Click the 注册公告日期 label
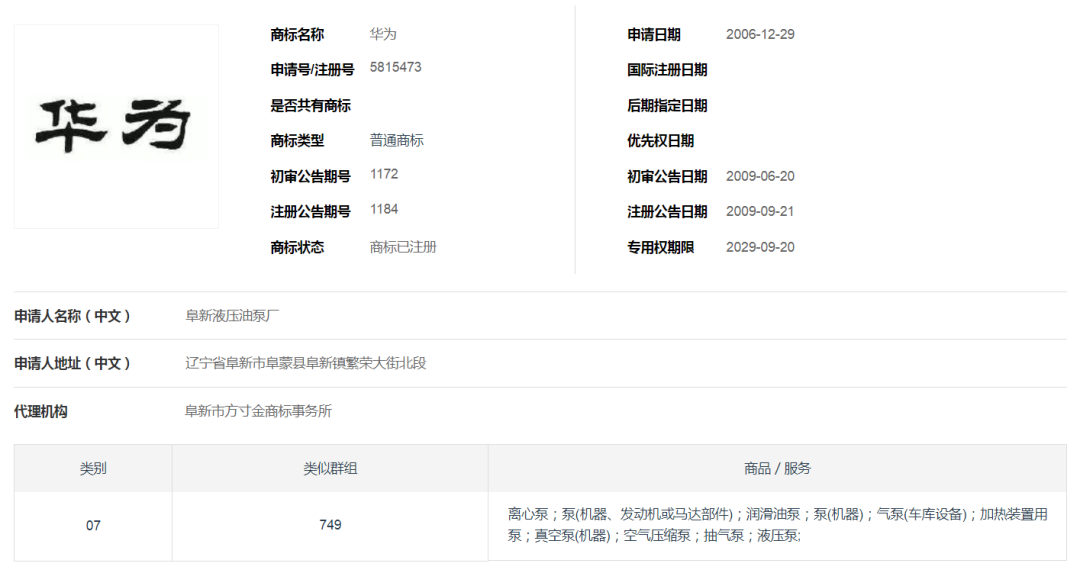The image size is (1080, 573). pos(667,211)
